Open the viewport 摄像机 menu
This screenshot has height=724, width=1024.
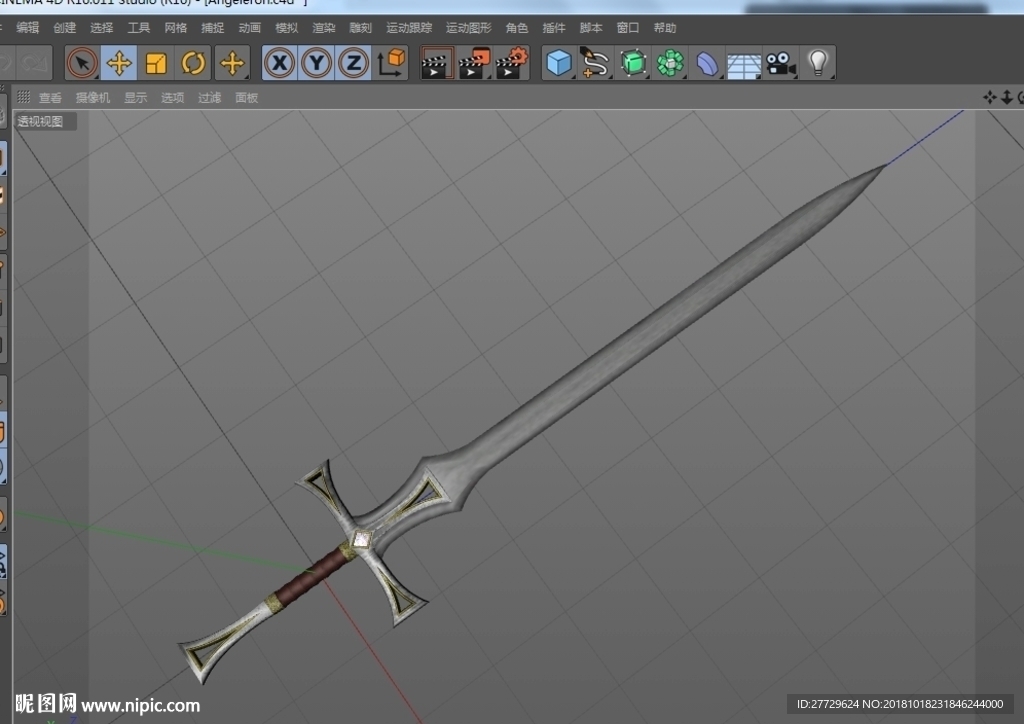(x=93, y=98)
